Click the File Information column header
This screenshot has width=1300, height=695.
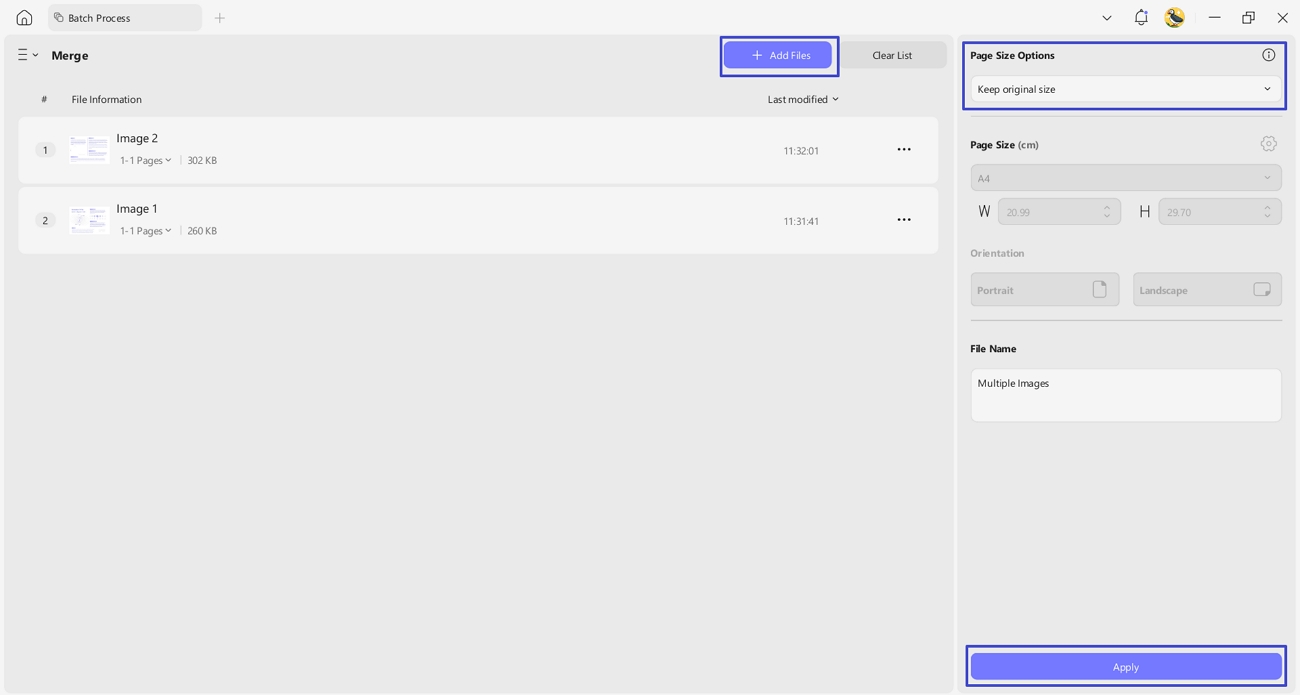coord(107,99)
